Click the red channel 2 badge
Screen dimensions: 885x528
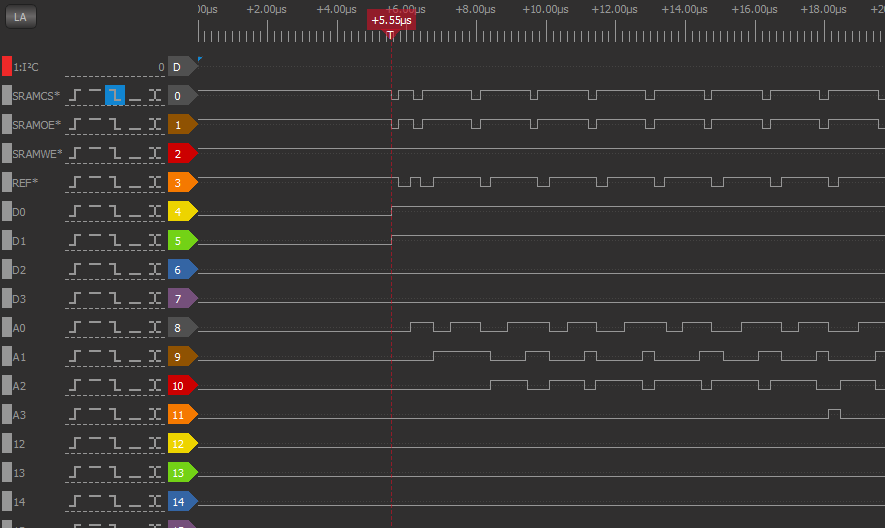tap(182, 154)
